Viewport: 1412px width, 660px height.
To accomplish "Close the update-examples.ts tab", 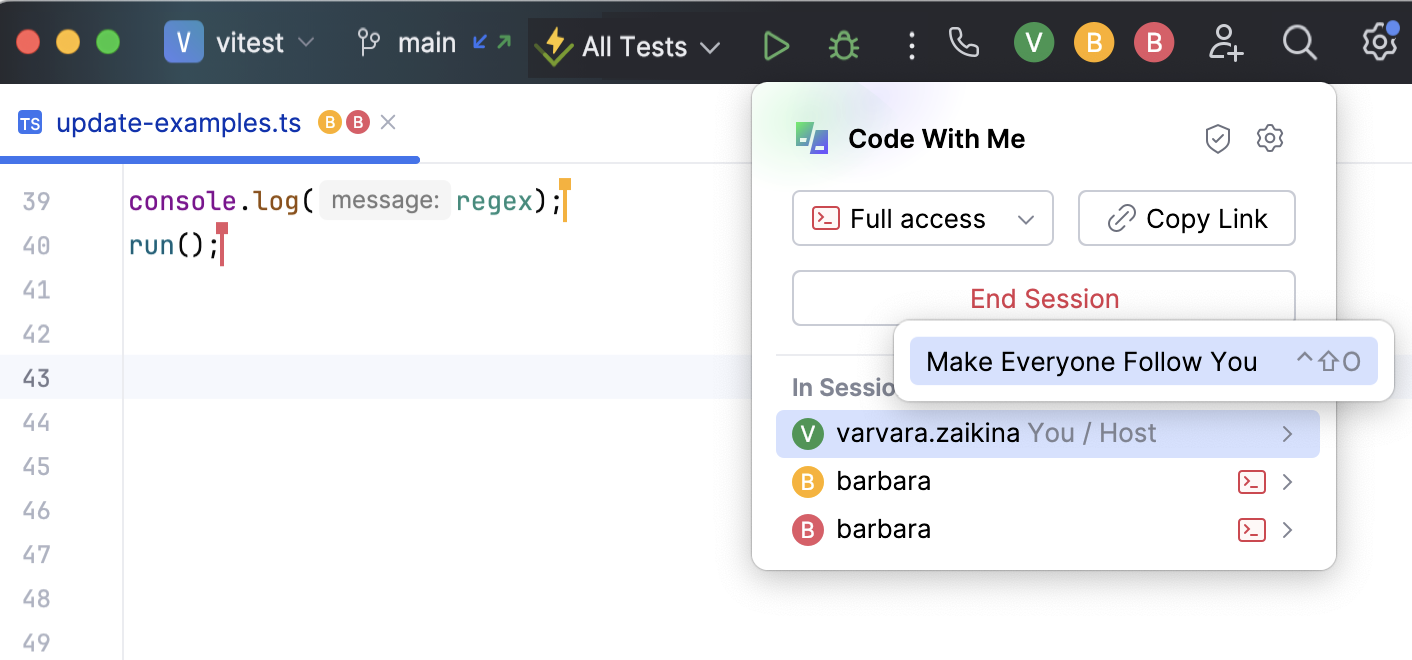I will [389, 123].
